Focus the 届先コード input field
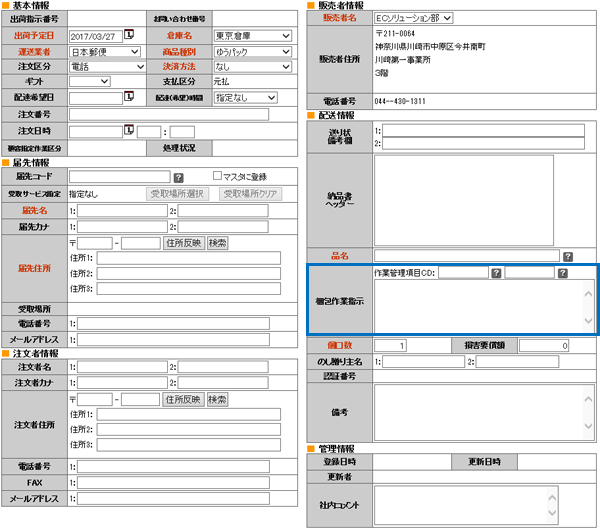Viewport: 600px width, 531px height. point(119,177)
